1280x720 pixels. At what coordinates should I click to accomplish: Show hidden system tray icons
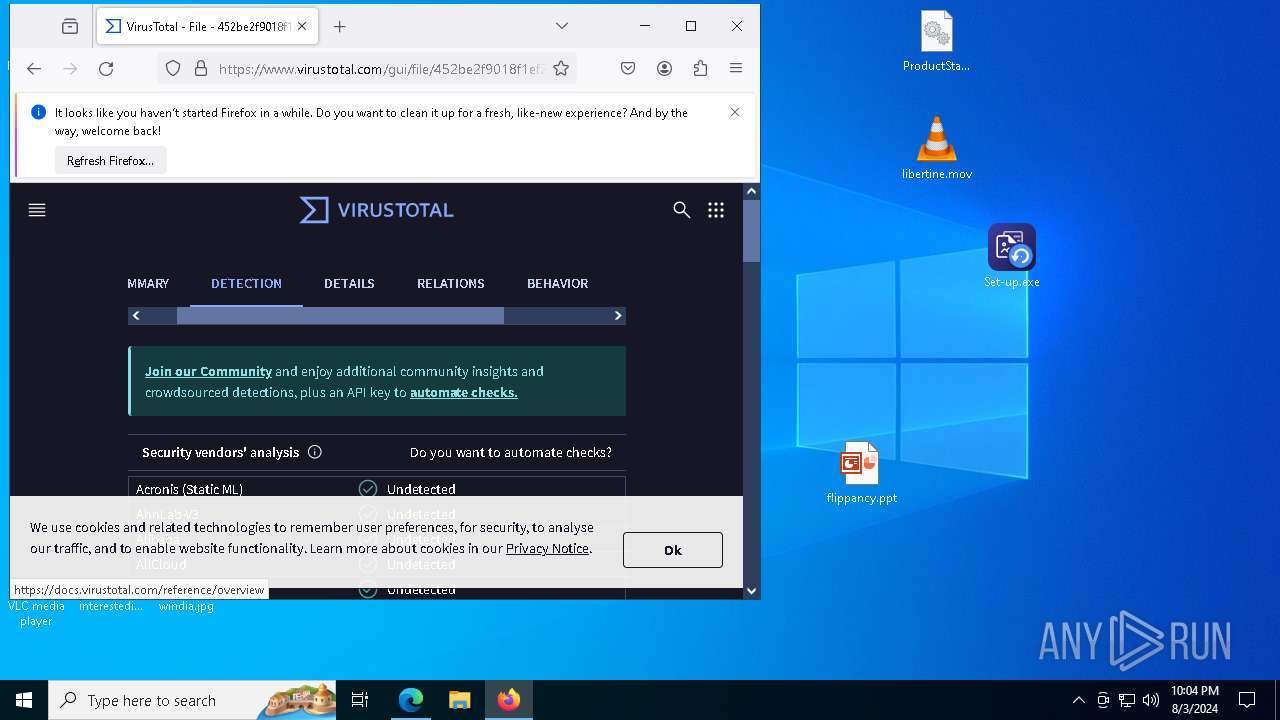[x=1079, y=700]
